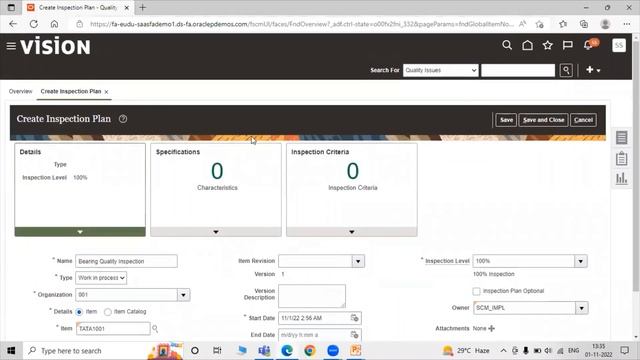Open a new browser tab
Screen dimensions: 640x360
(x=142, y=7)
